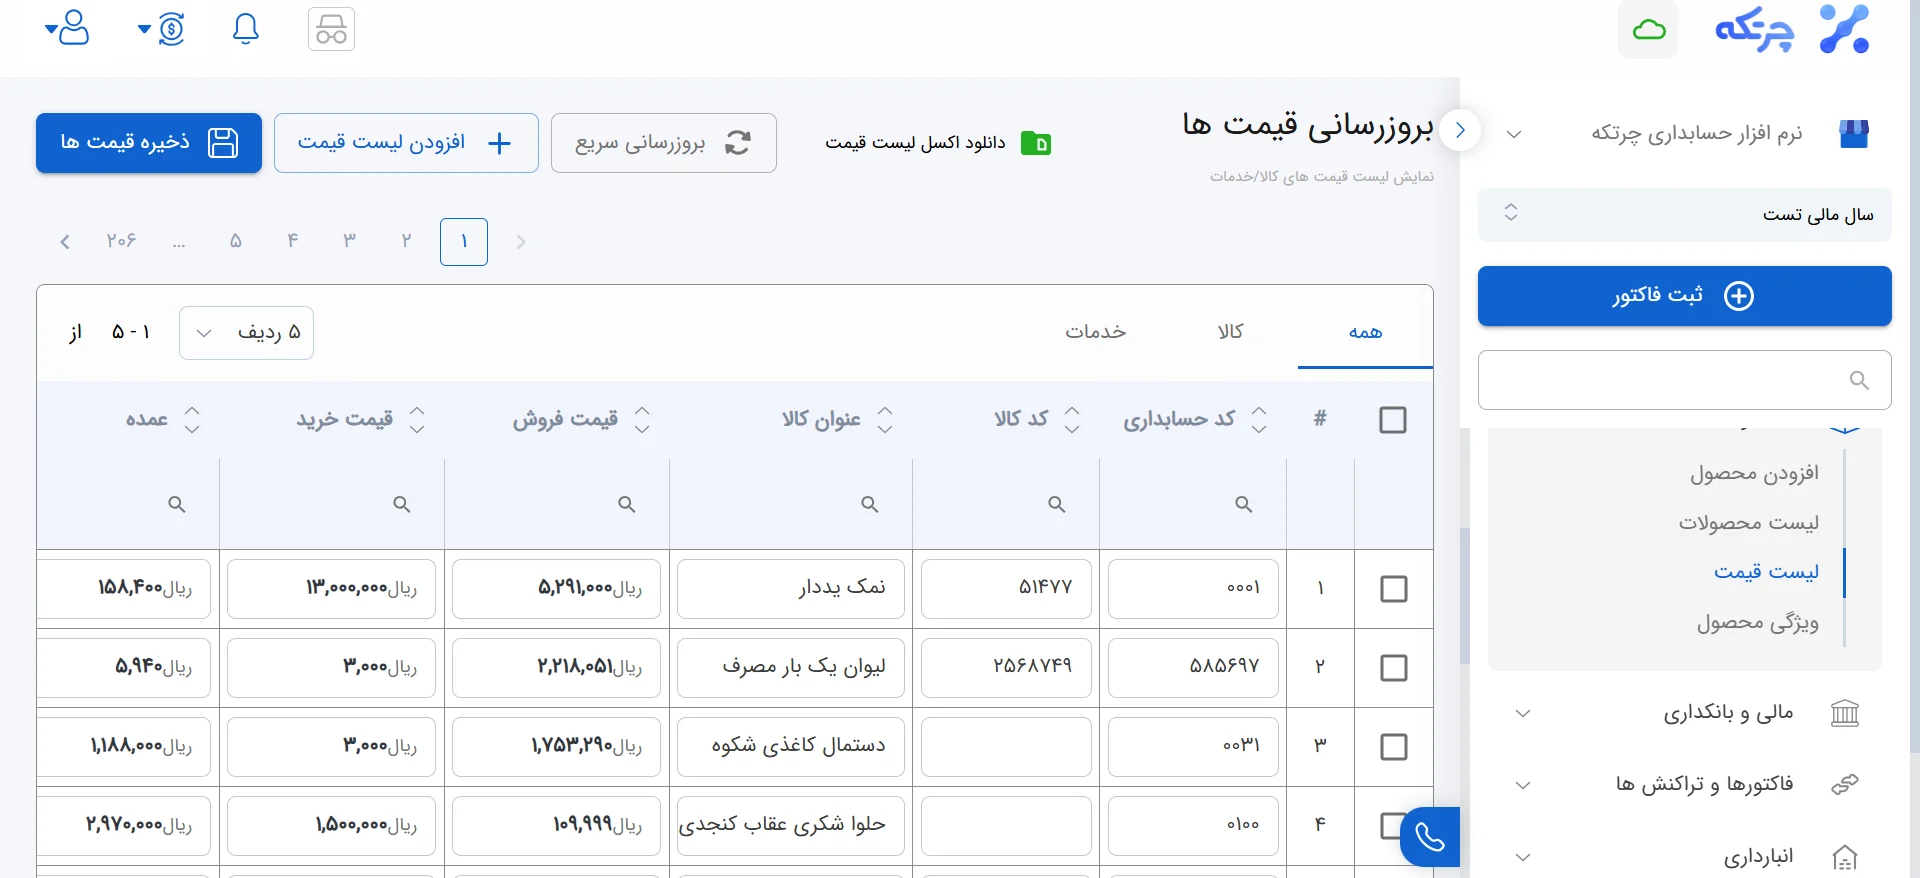This screenshot has height=878, width=1920.
Task: Click search icon under عنوان کالا column
Action: click(x=870, y=504)
